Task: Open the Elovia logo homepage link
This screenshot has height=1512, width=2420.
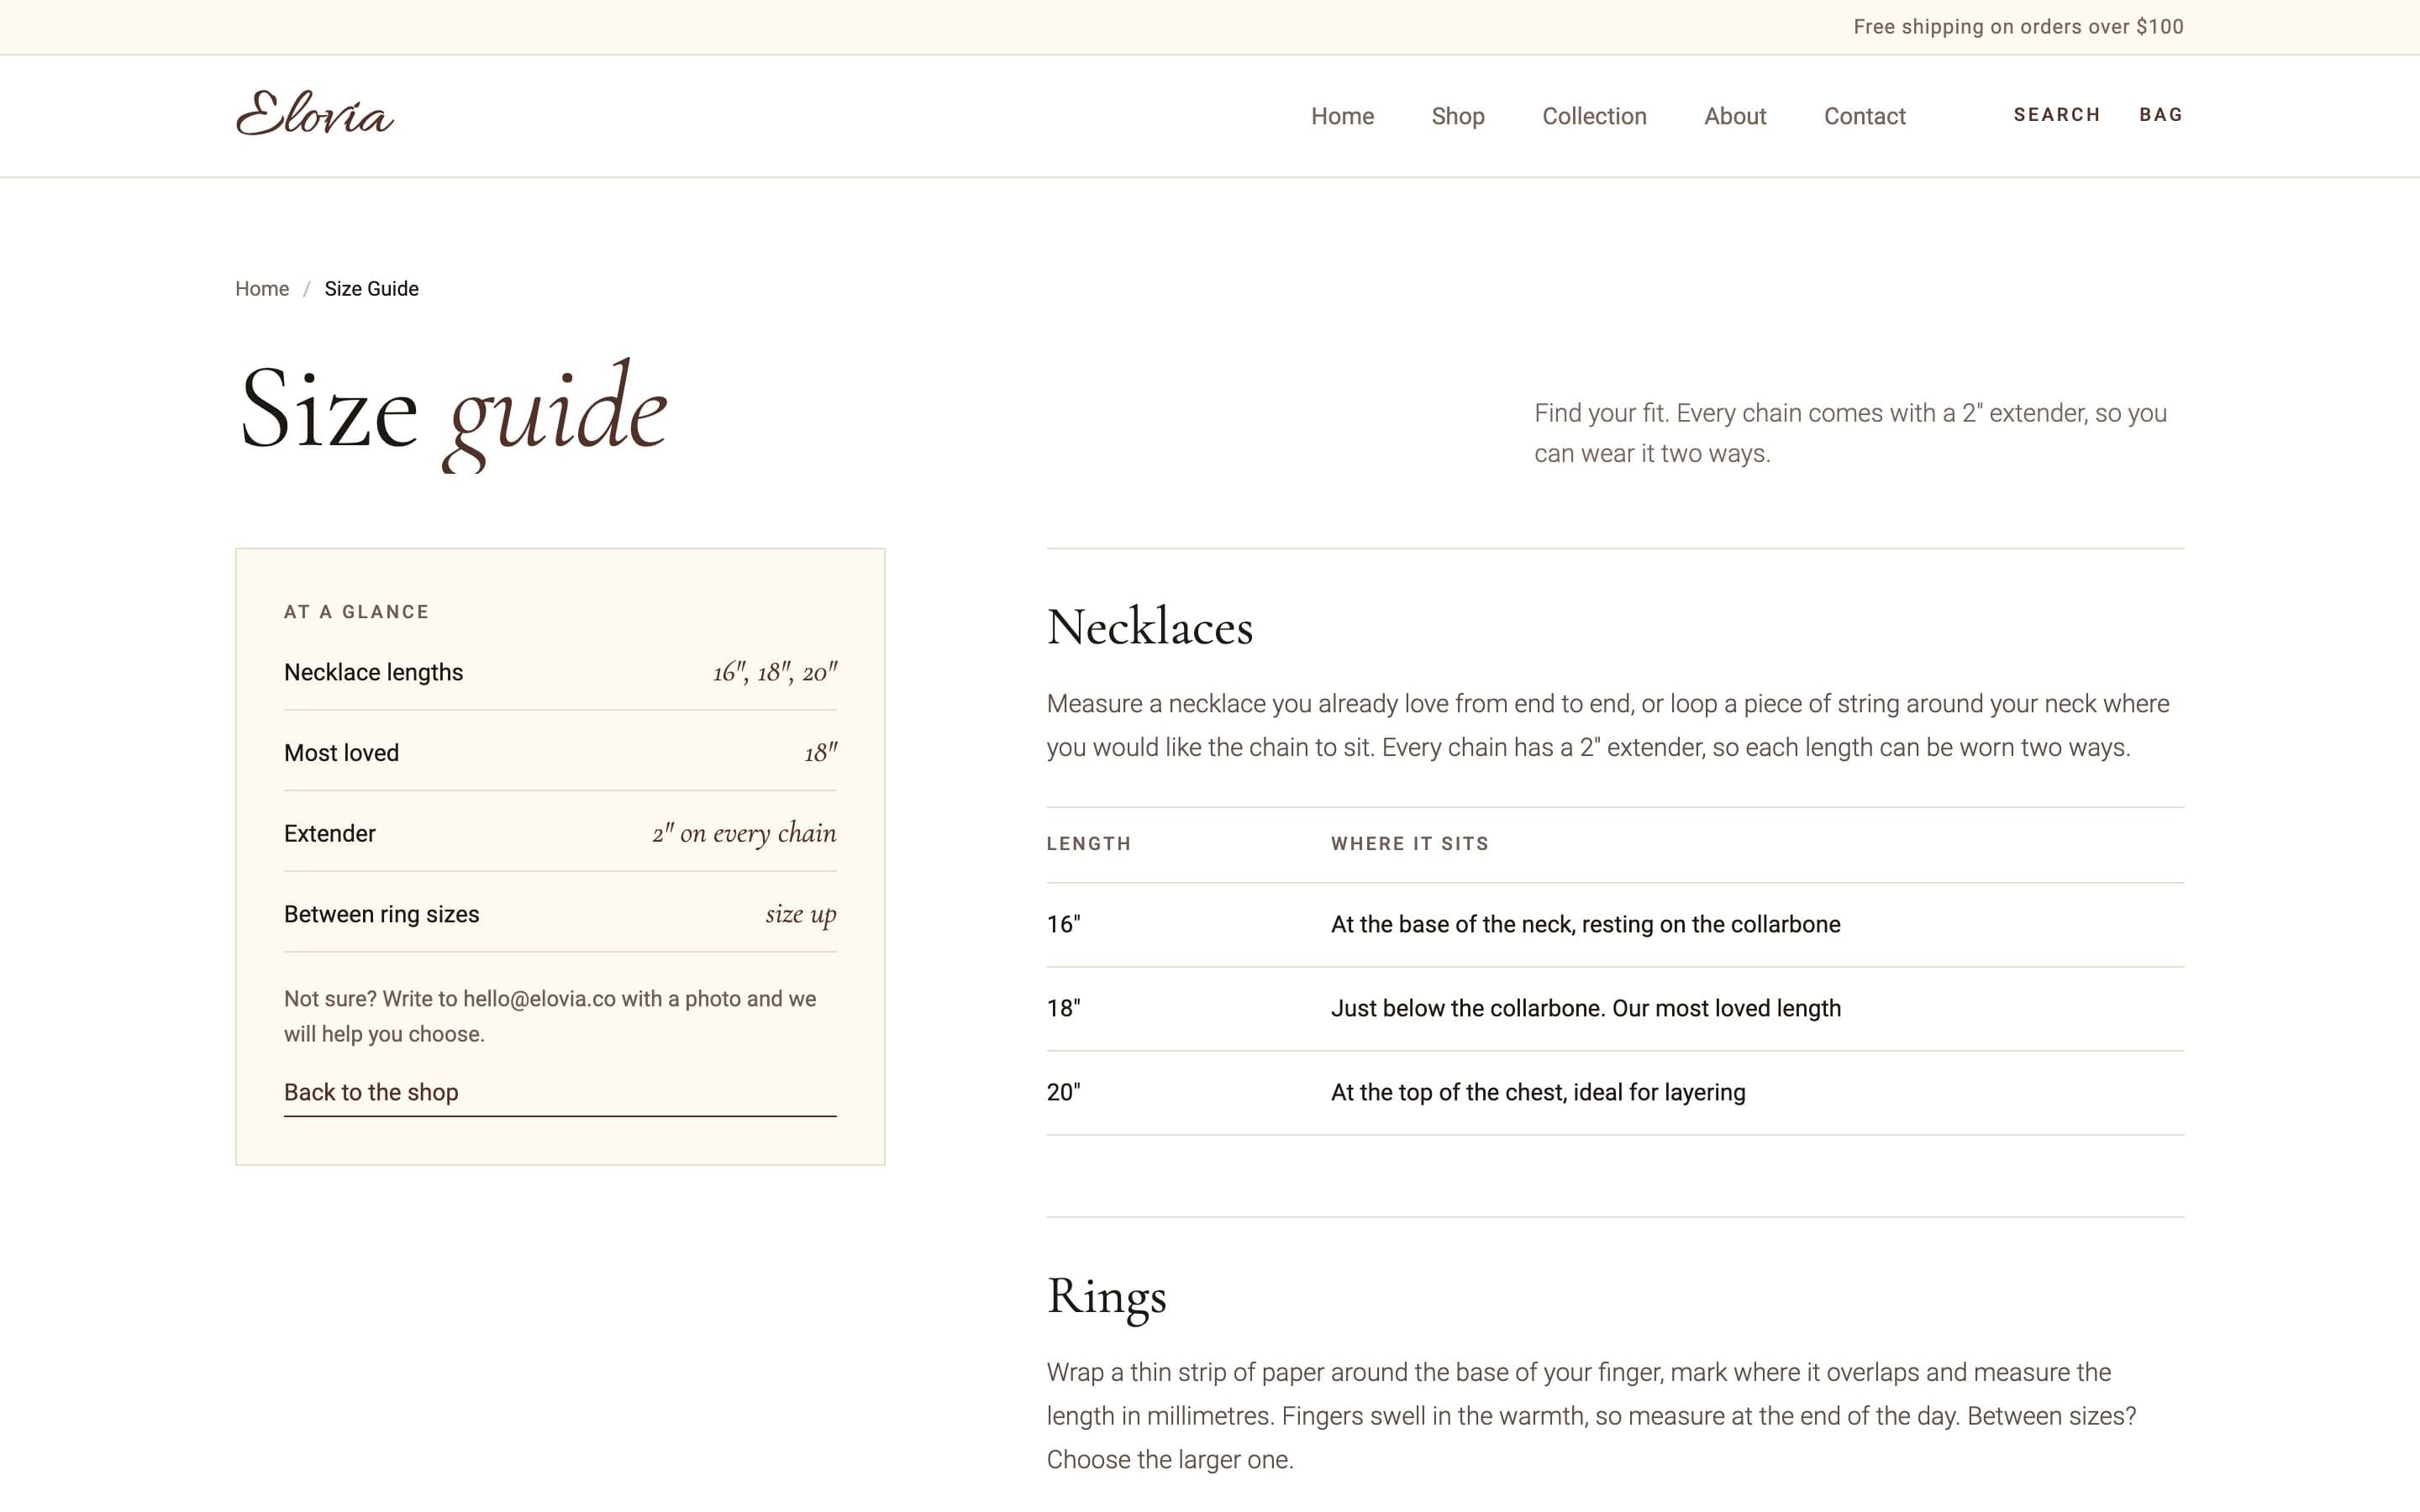Action: pos(315,114)
